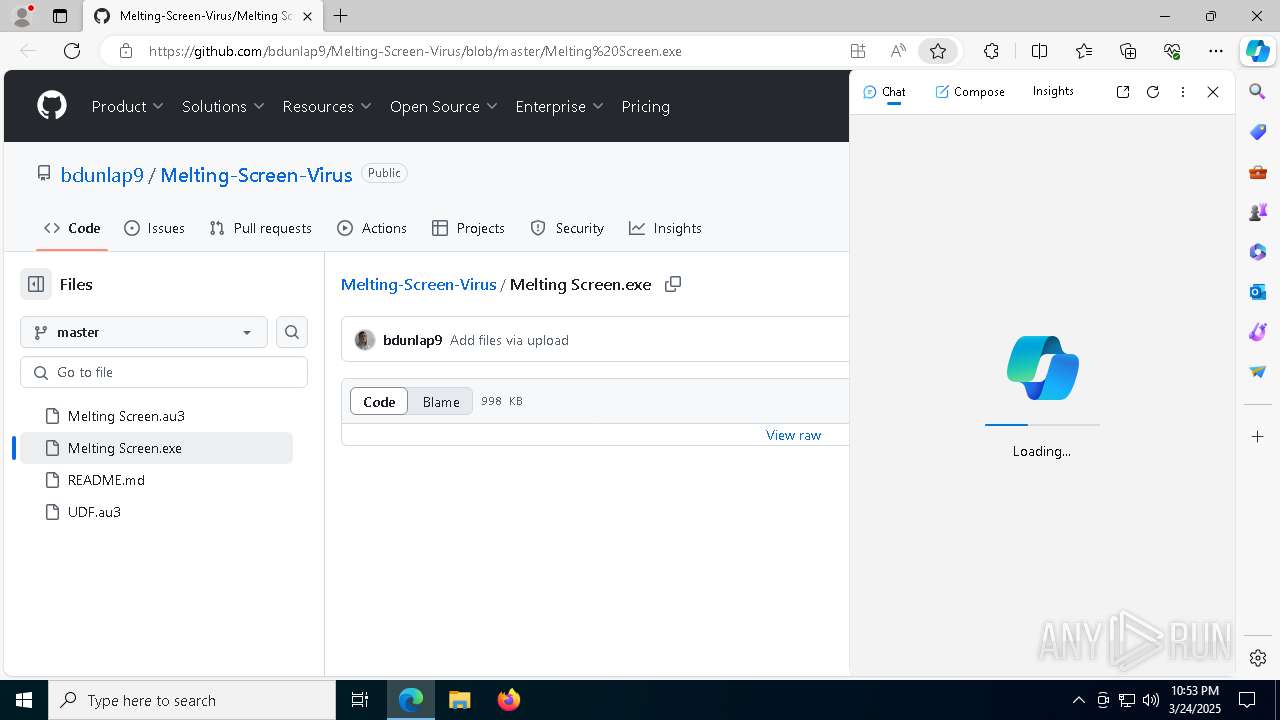Open bdunlap9 owner link

pos(102,175)
